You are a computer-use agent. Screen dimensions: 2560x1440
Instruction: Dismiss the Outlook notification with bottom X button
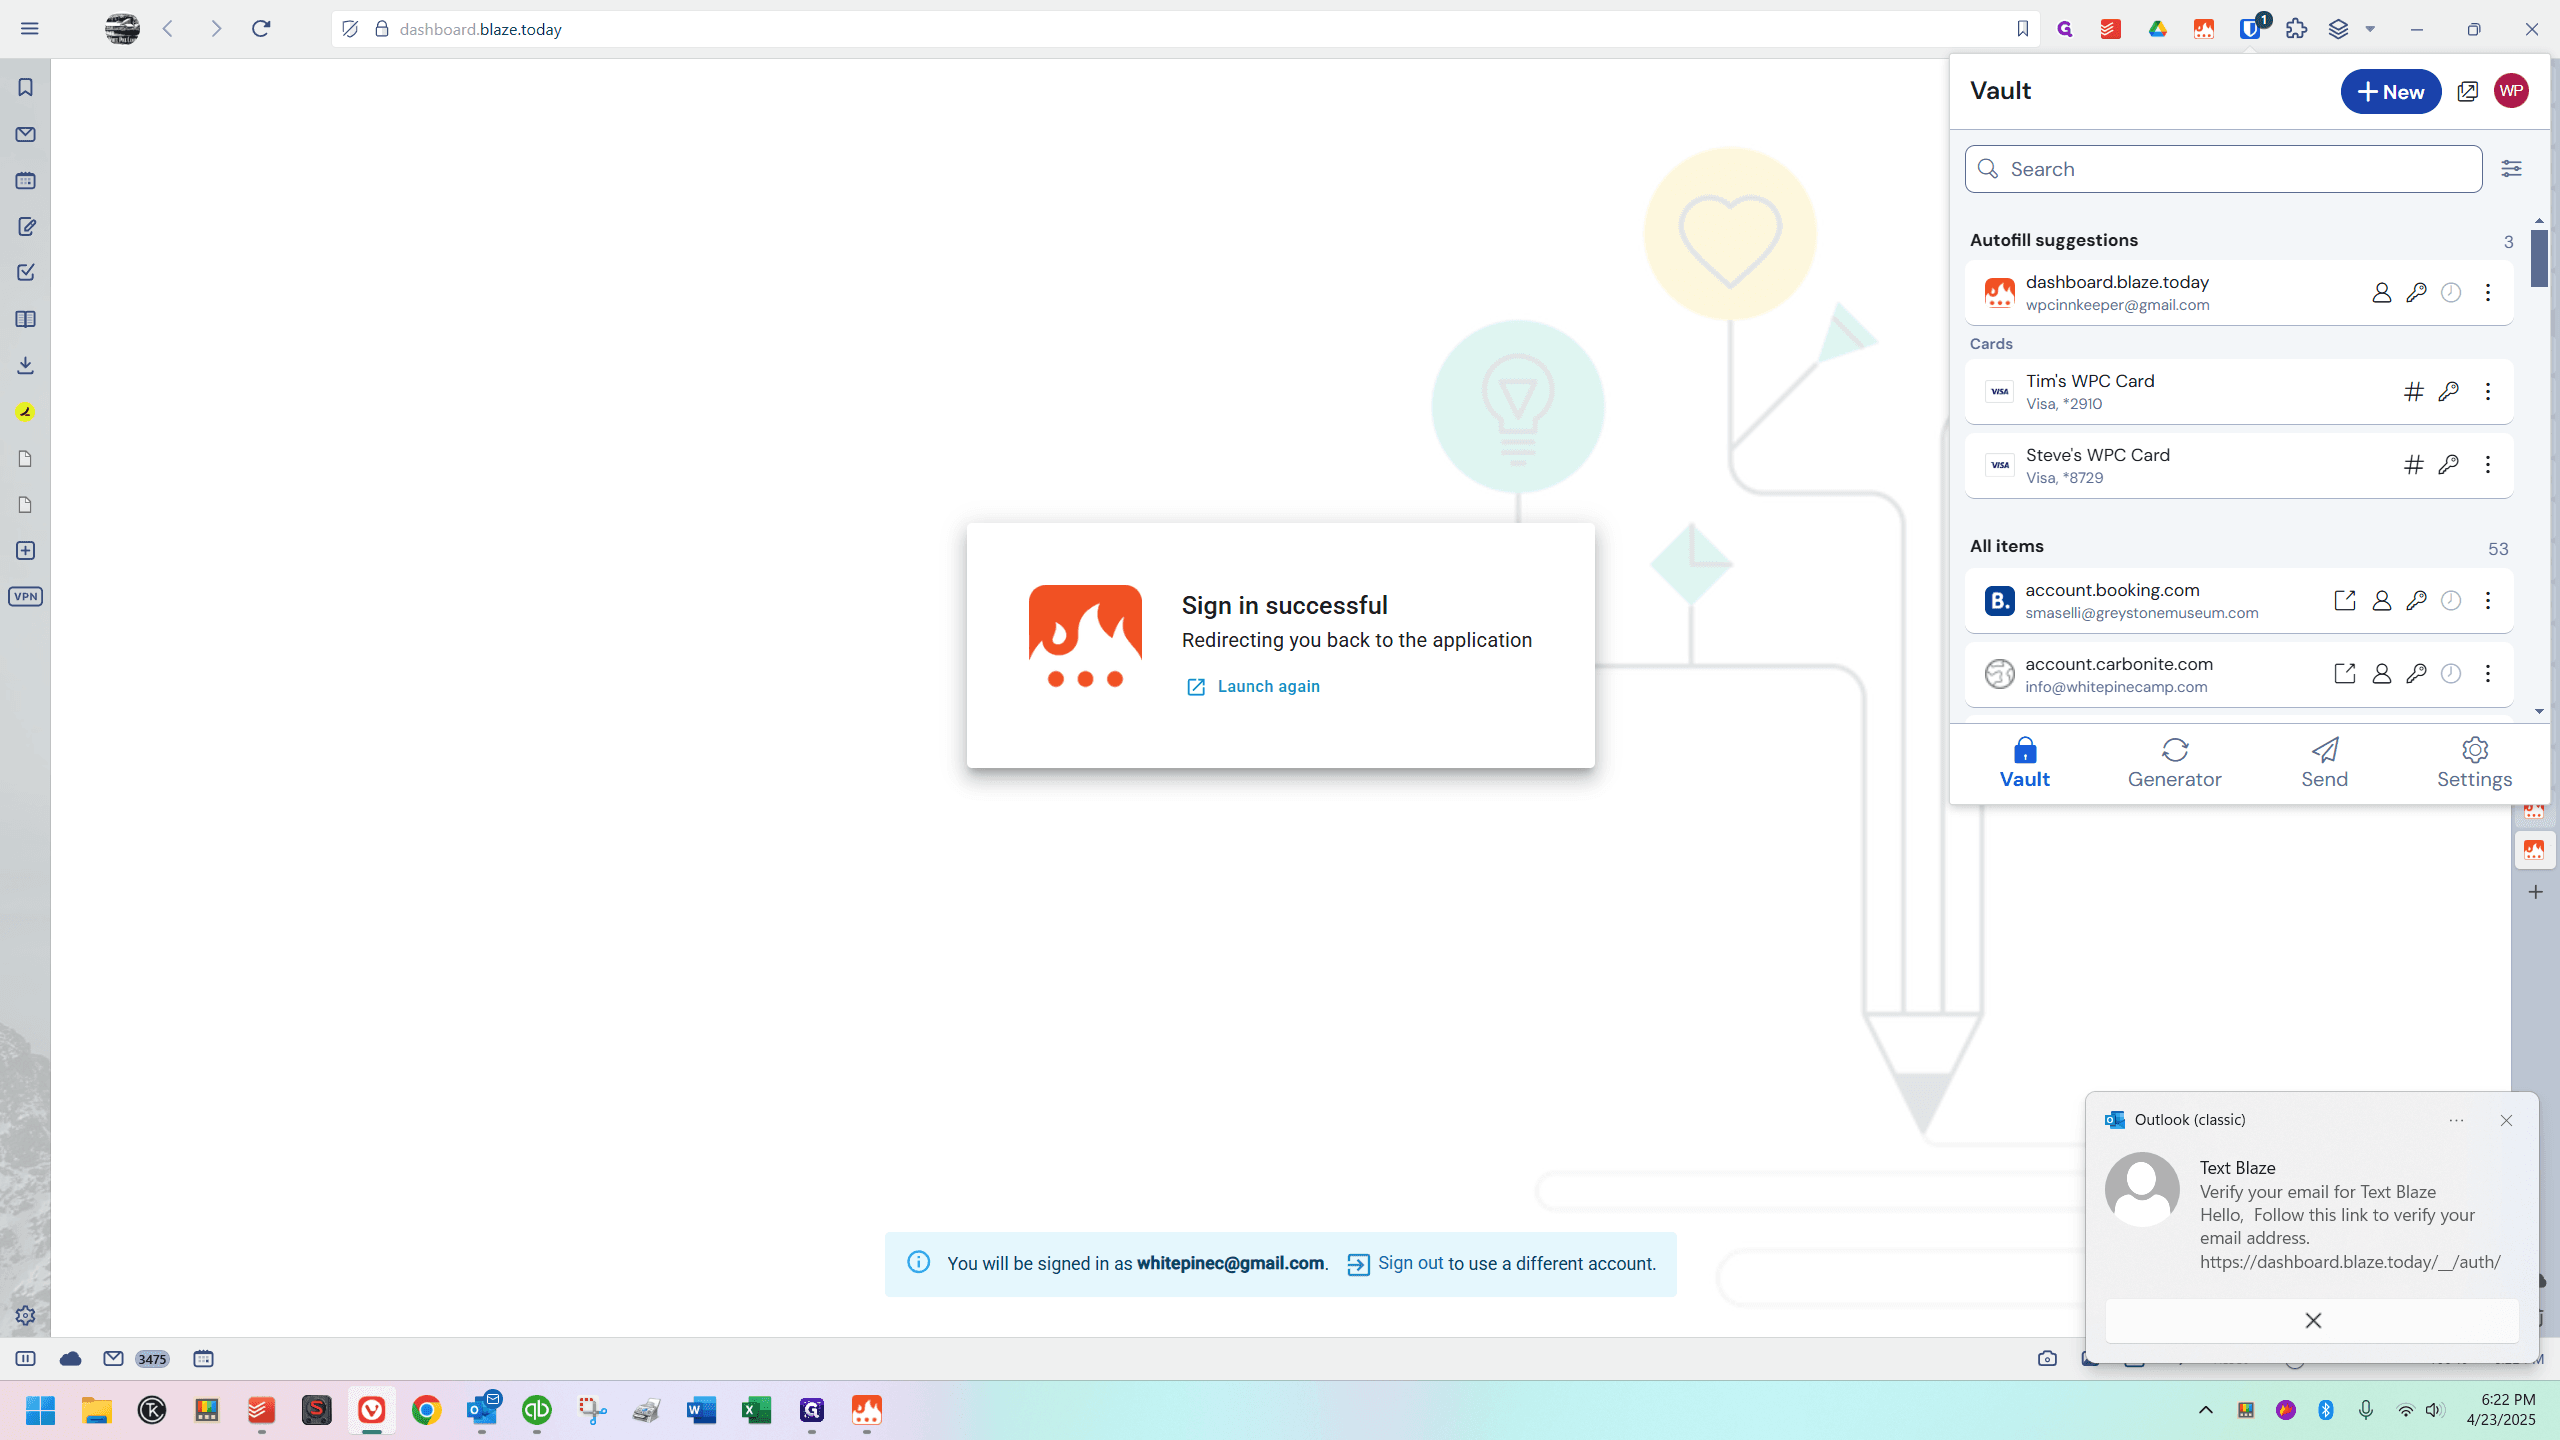coord(2312,1321)
